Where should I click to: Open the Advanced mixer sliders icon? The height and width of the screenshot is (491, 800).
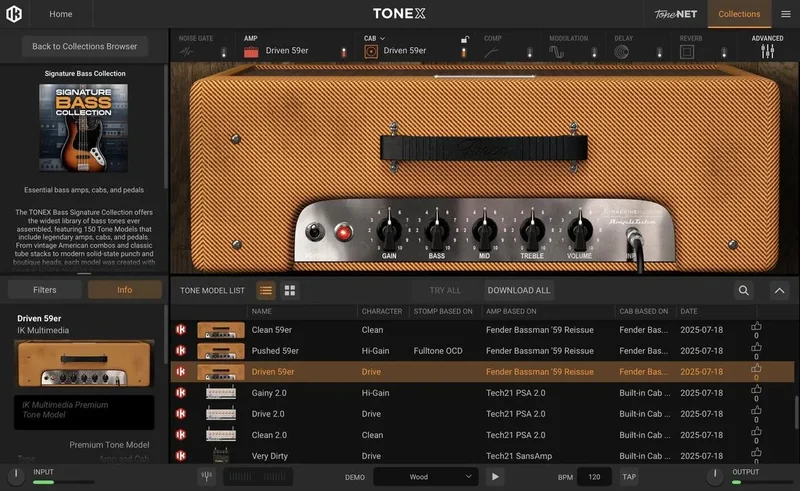(767, 51)
